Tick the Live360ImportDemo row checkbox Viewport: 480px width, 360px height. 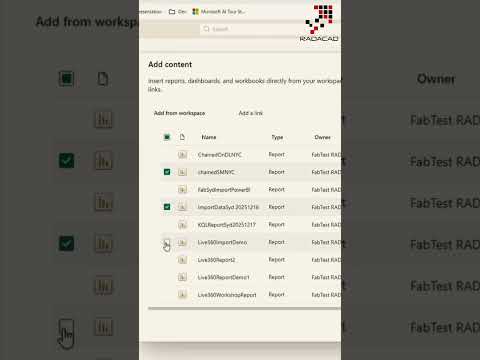coord(167,242)
